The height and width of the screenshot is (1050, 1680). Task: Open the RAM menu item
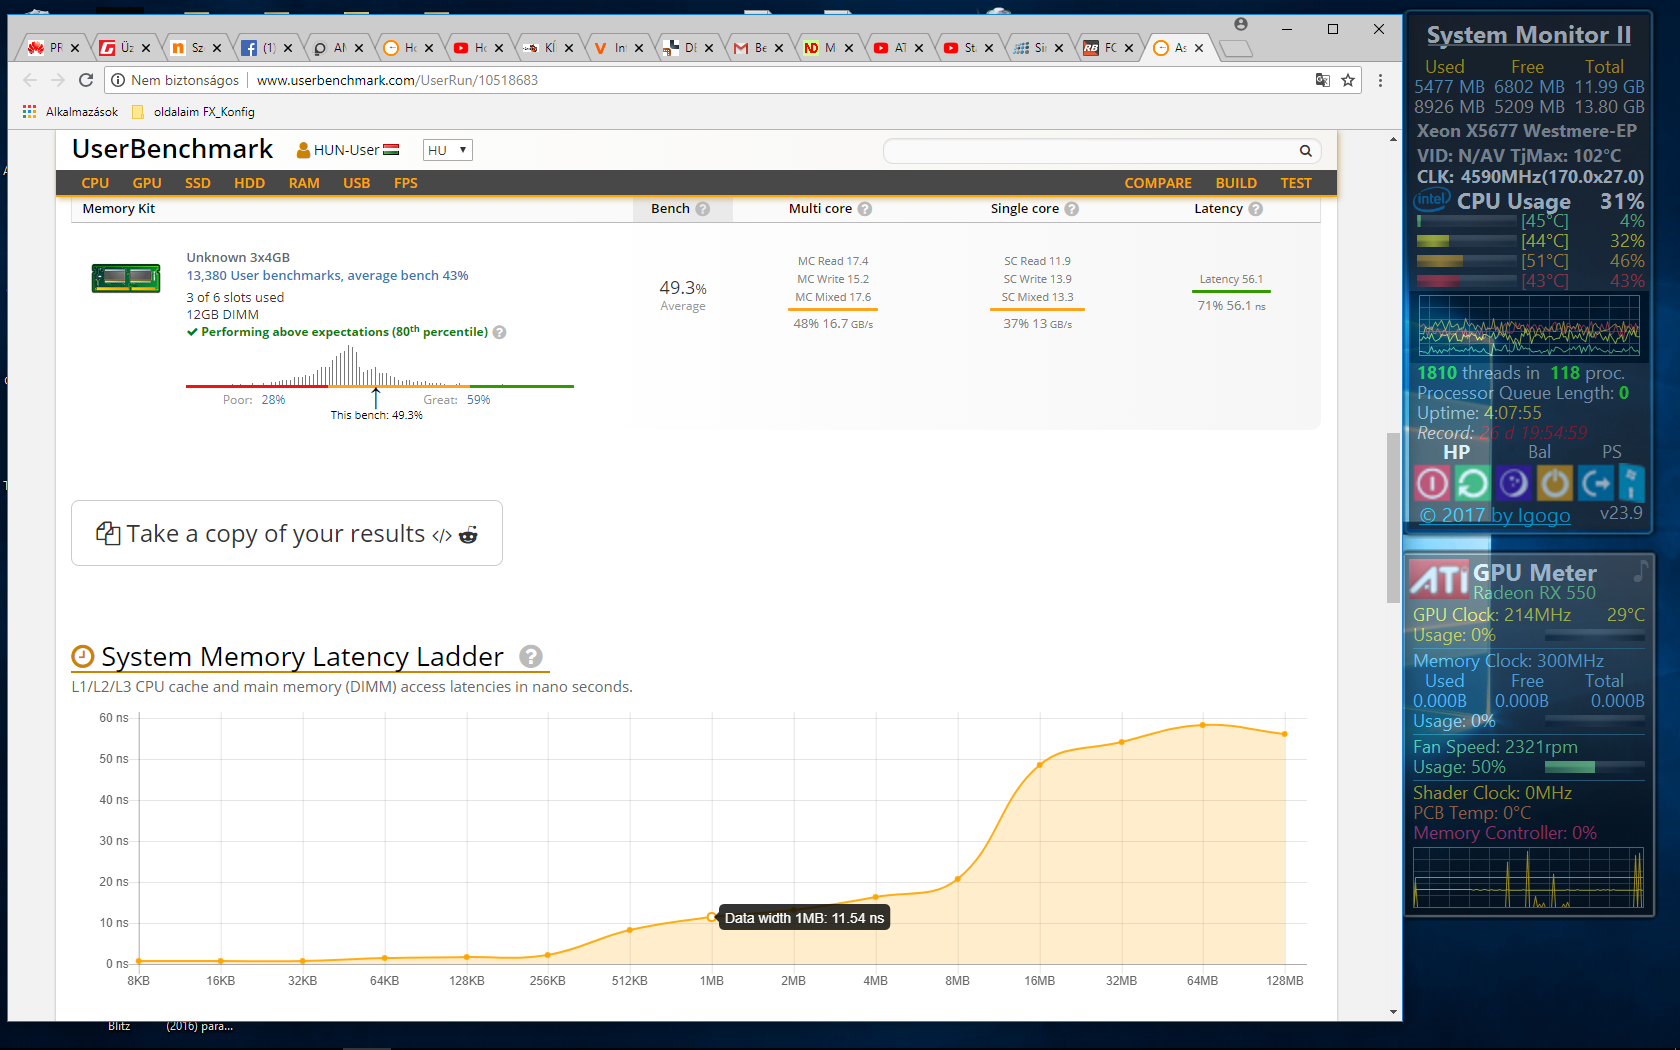coord(304,183)
